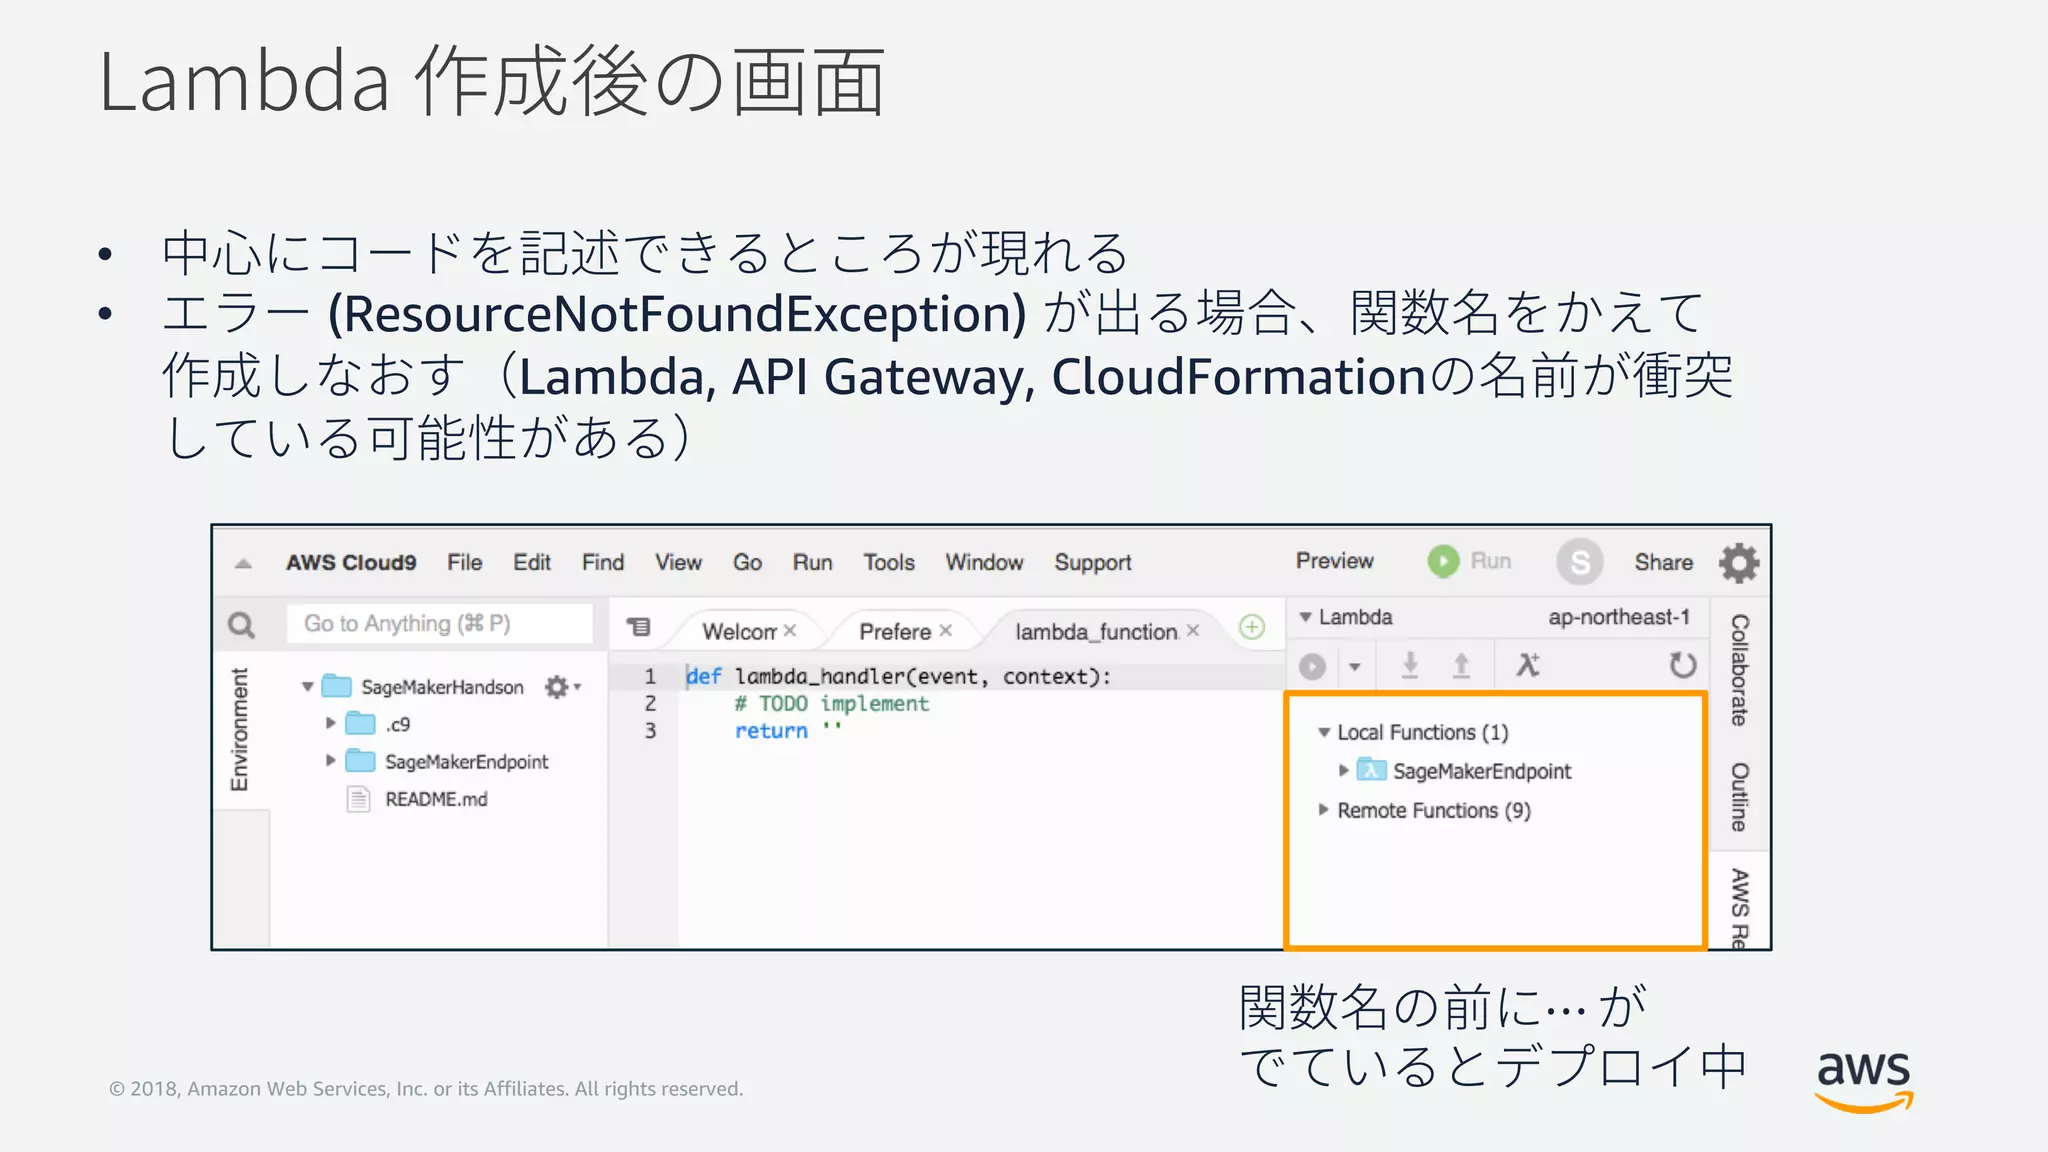Click the S user avatar icon
Image resolution: width=2048 pixels, height=1152 pixels.
(1580, 562)
